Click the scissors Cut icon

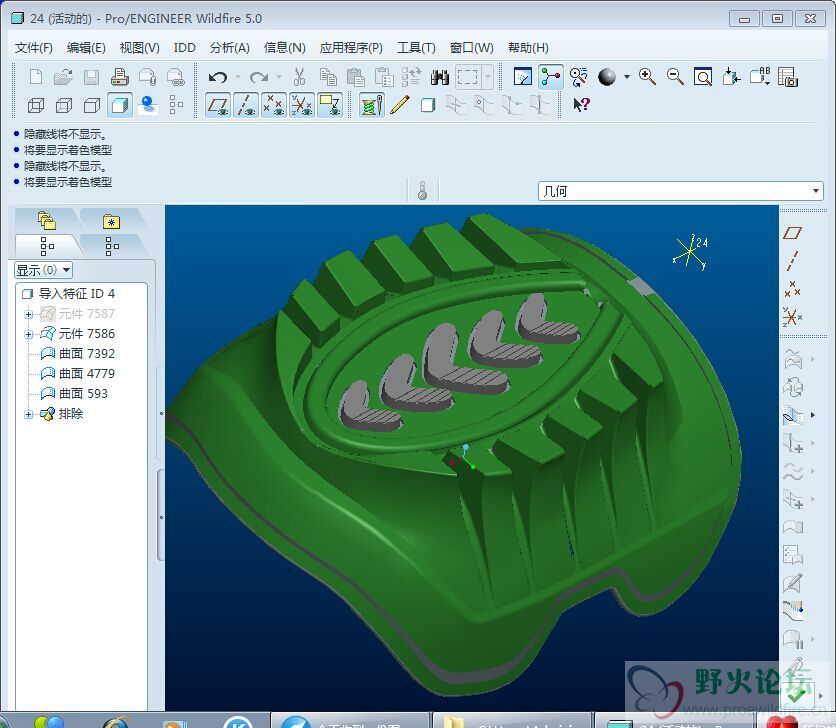click(300, 77)
